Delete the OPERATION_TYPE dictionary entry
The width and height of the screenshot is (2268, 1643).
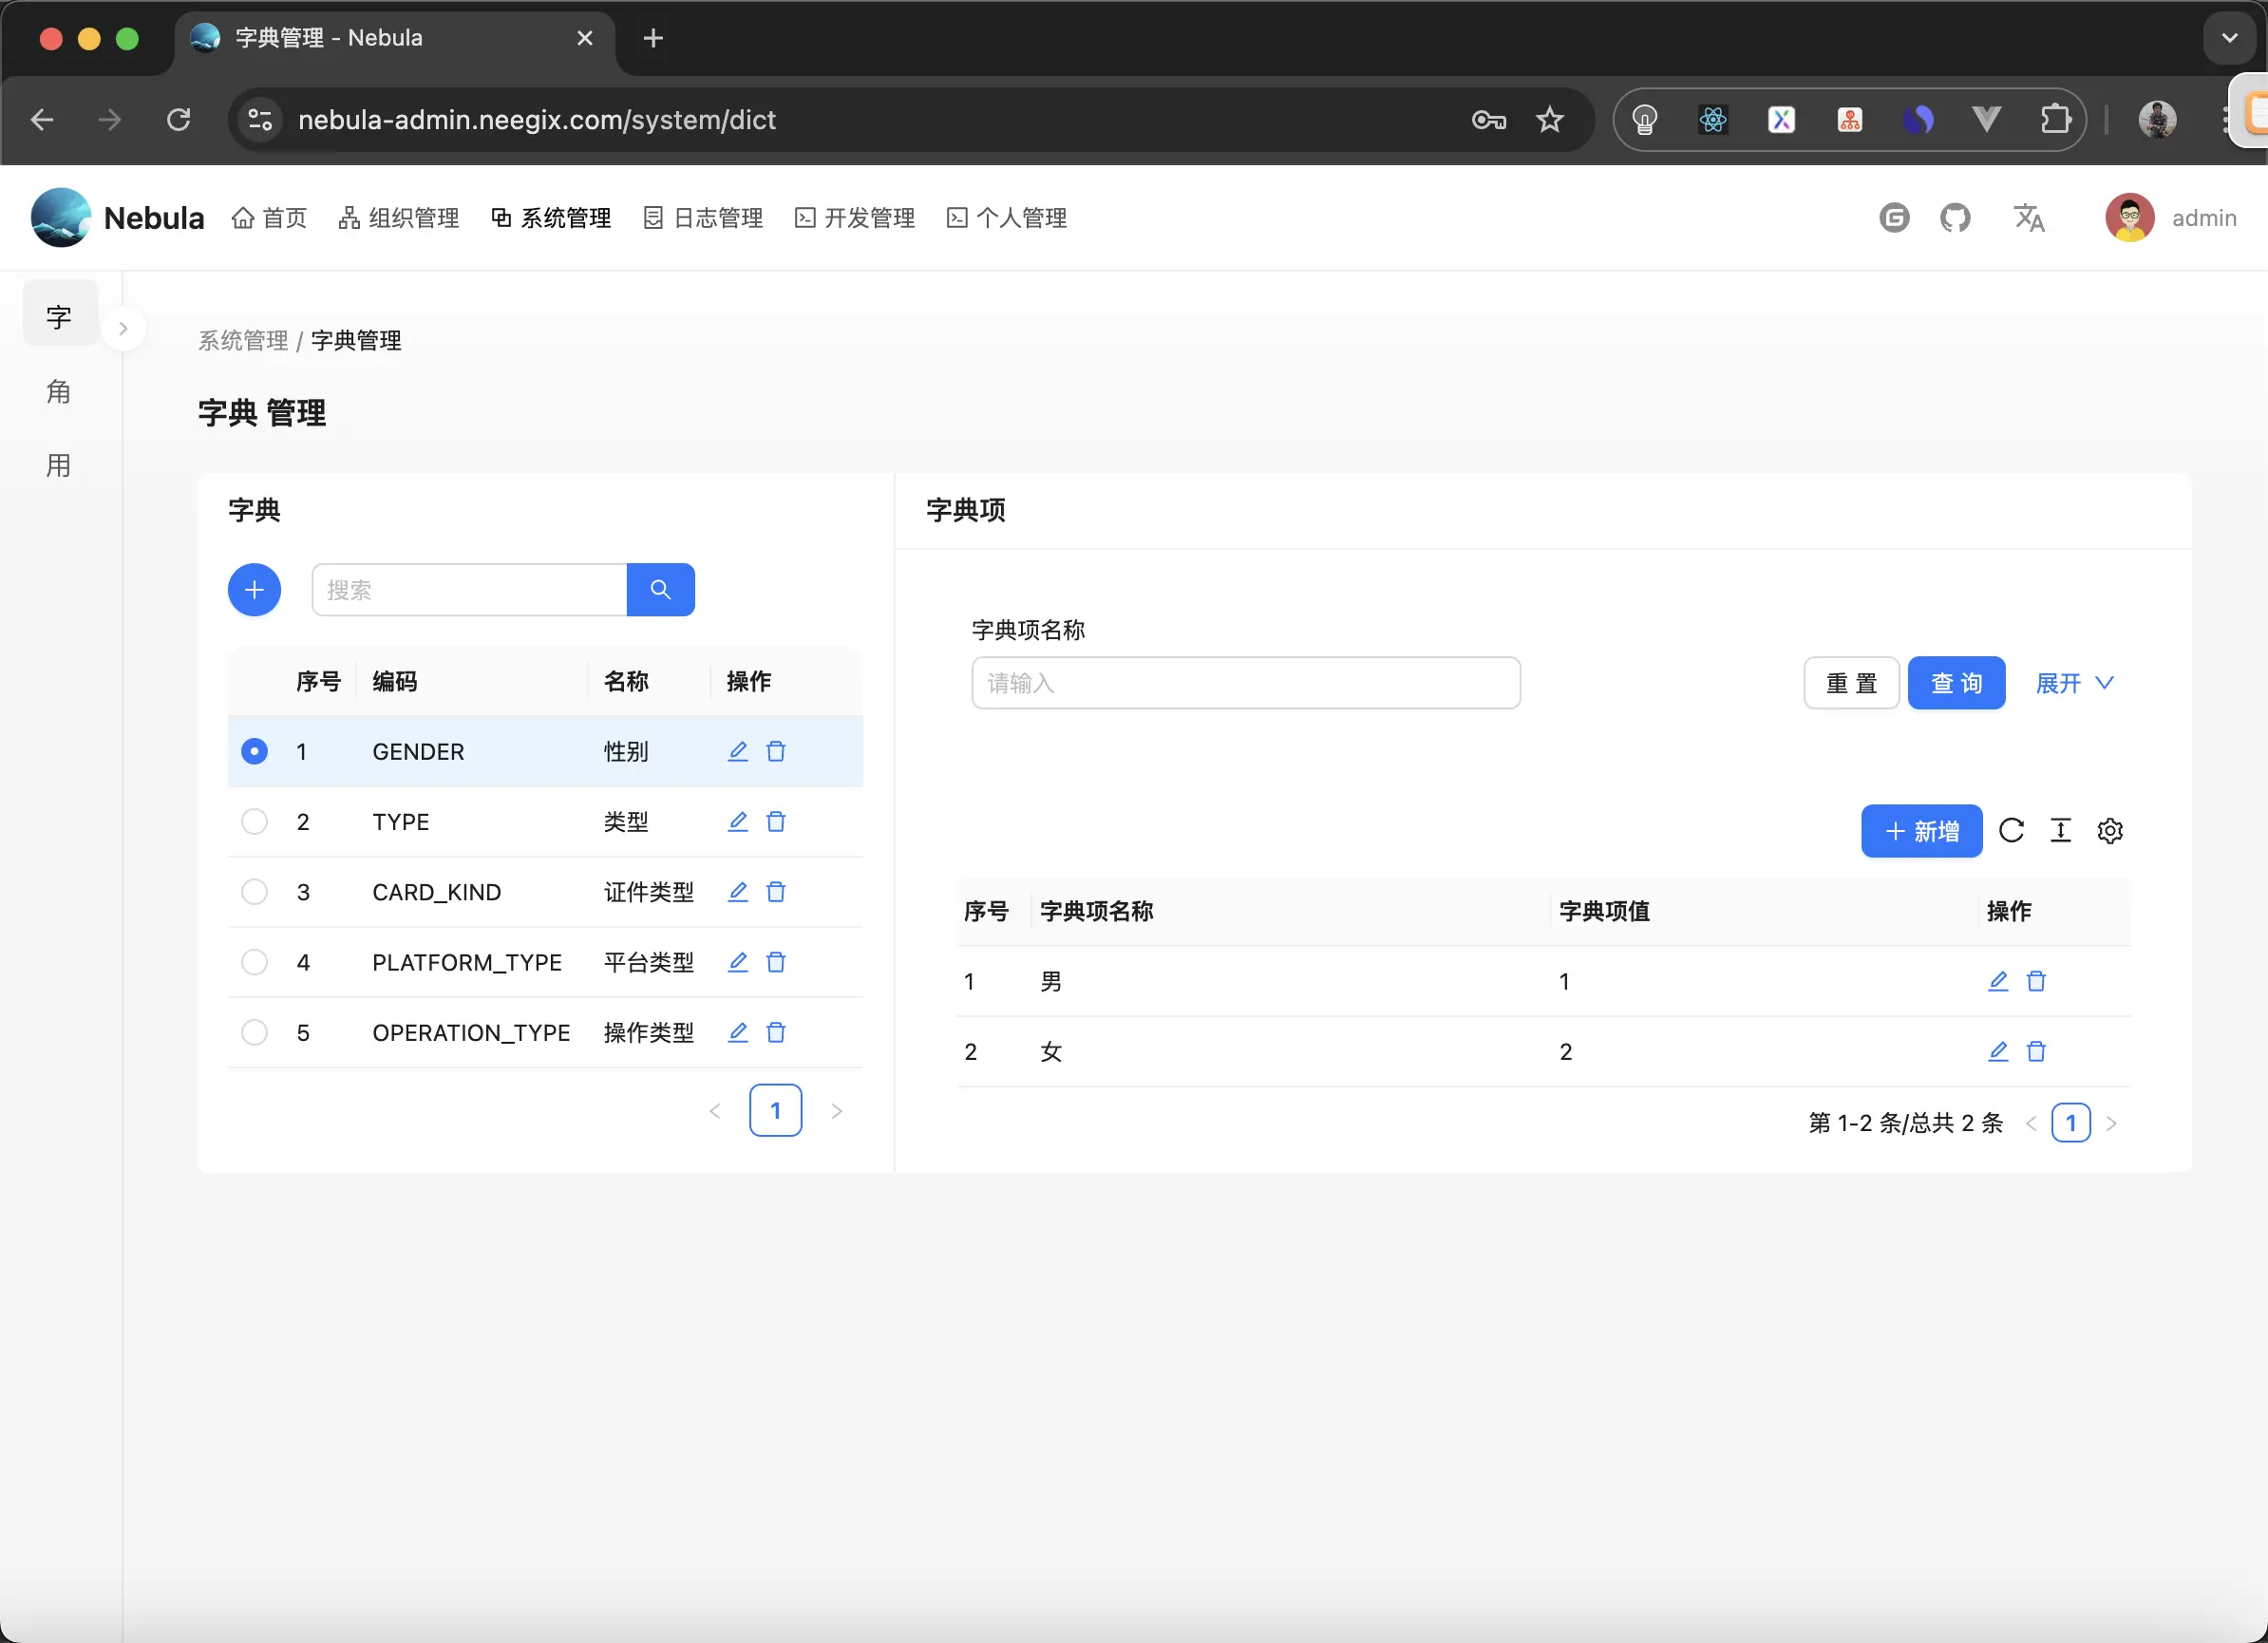776,1031
